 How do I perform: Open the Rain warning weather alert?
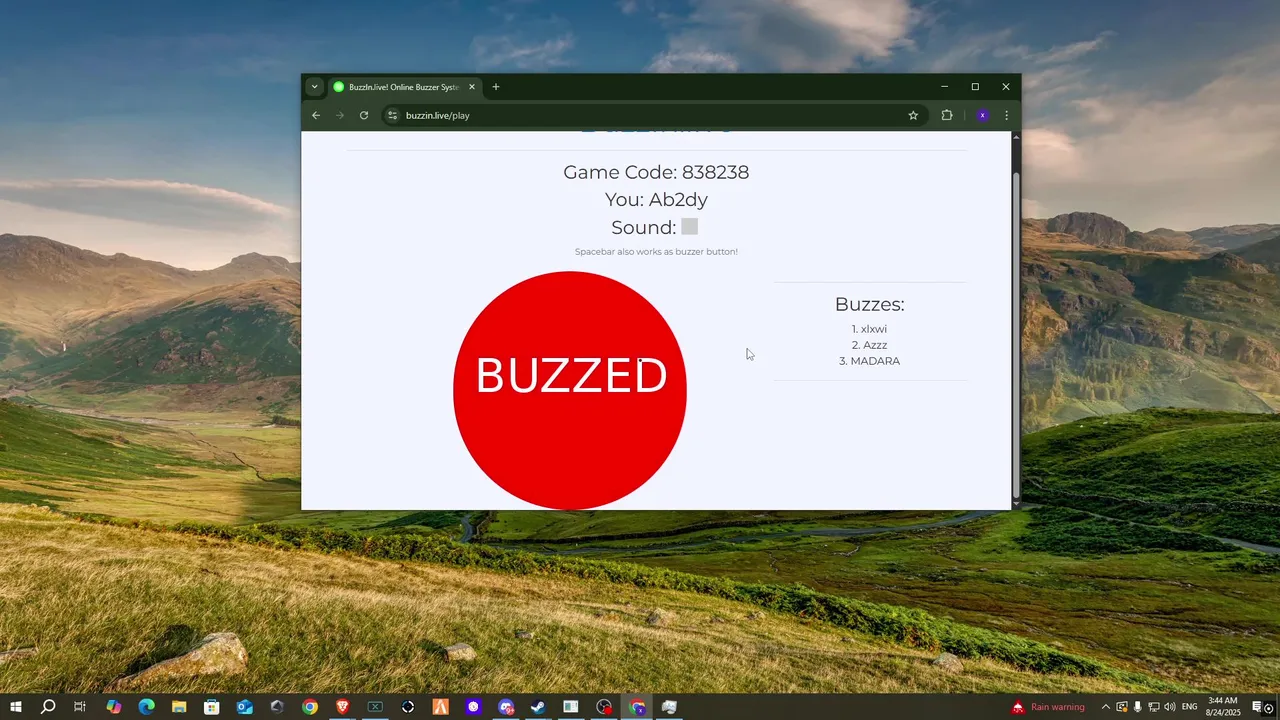1048,707
